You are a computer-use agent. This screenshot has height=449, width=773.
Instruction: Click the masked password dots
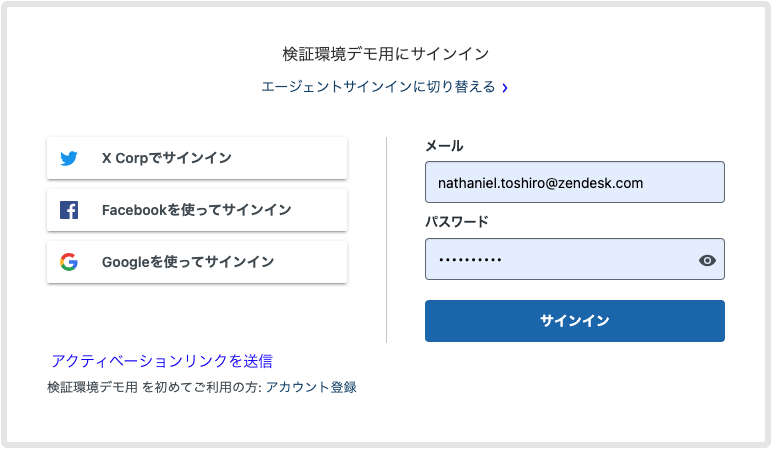tap(470, 260)
